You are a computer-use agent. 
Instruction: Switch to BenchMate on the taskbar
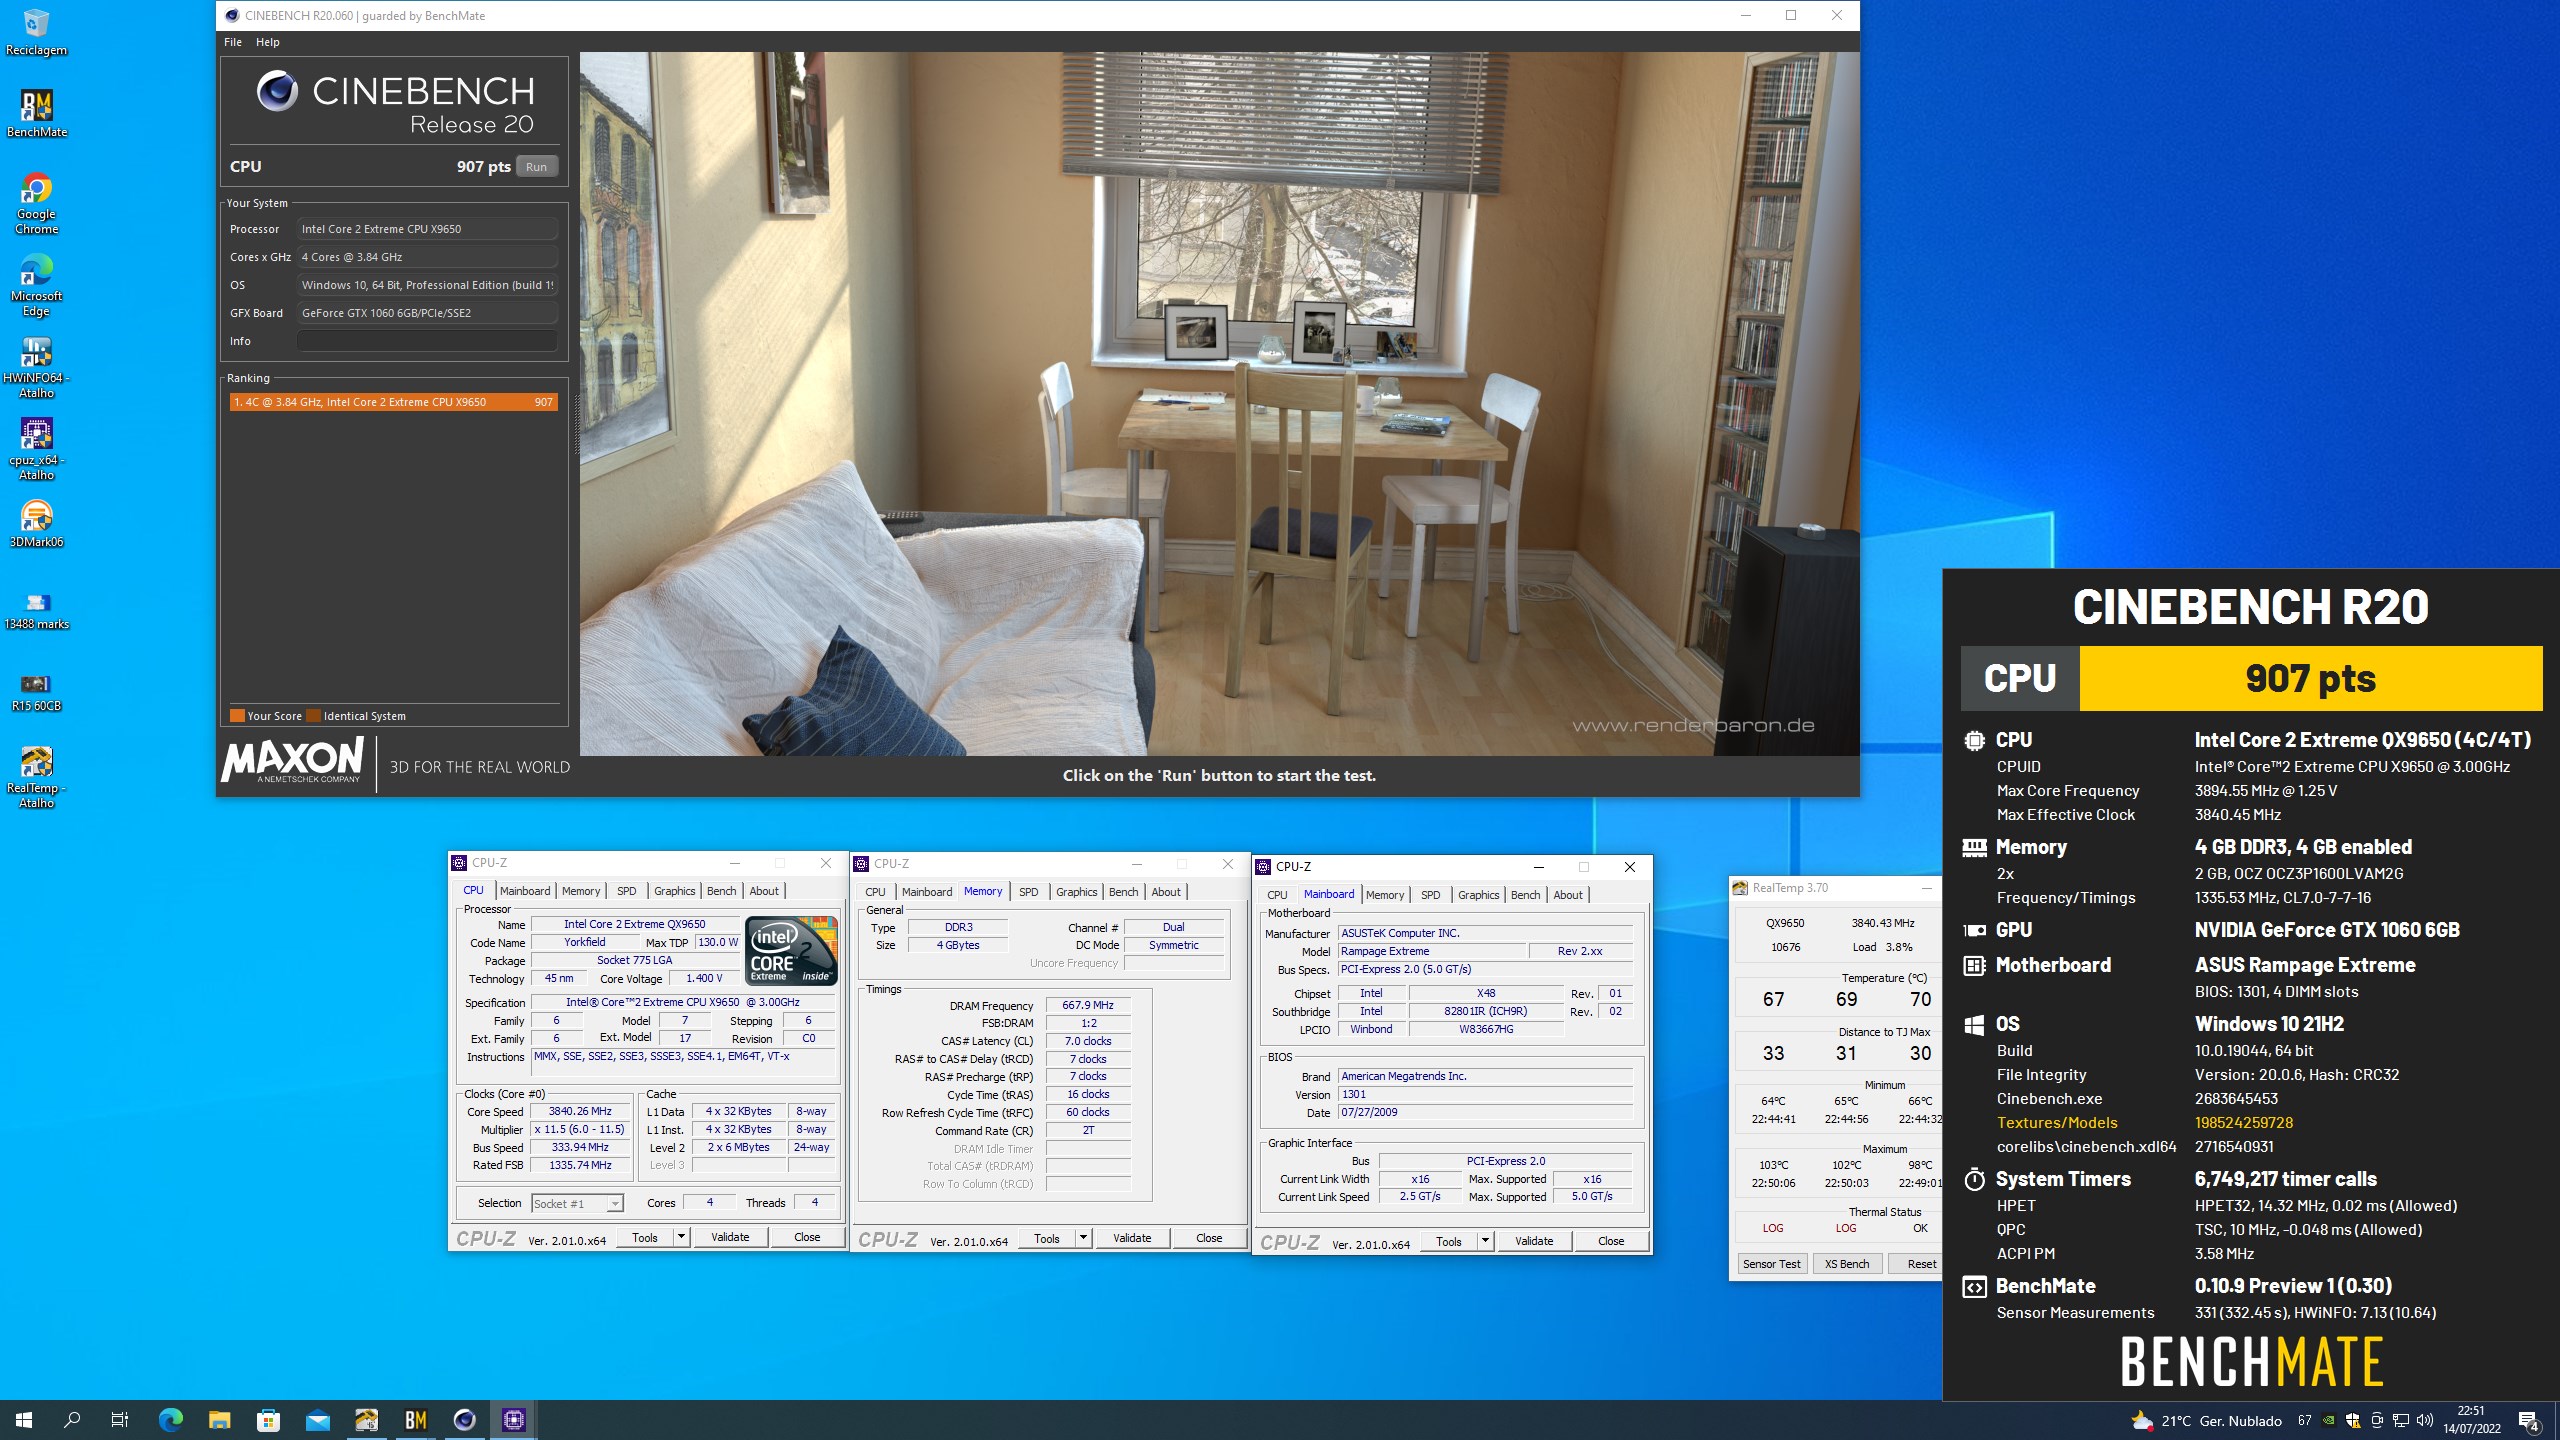click(415, 1420)
